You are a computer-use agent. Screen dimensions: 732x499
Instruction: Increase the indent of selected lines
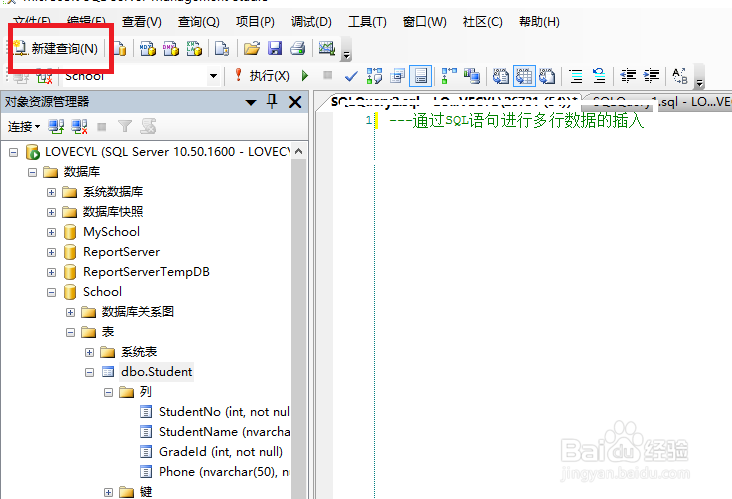pyautogui.click(x=651, y=76)
